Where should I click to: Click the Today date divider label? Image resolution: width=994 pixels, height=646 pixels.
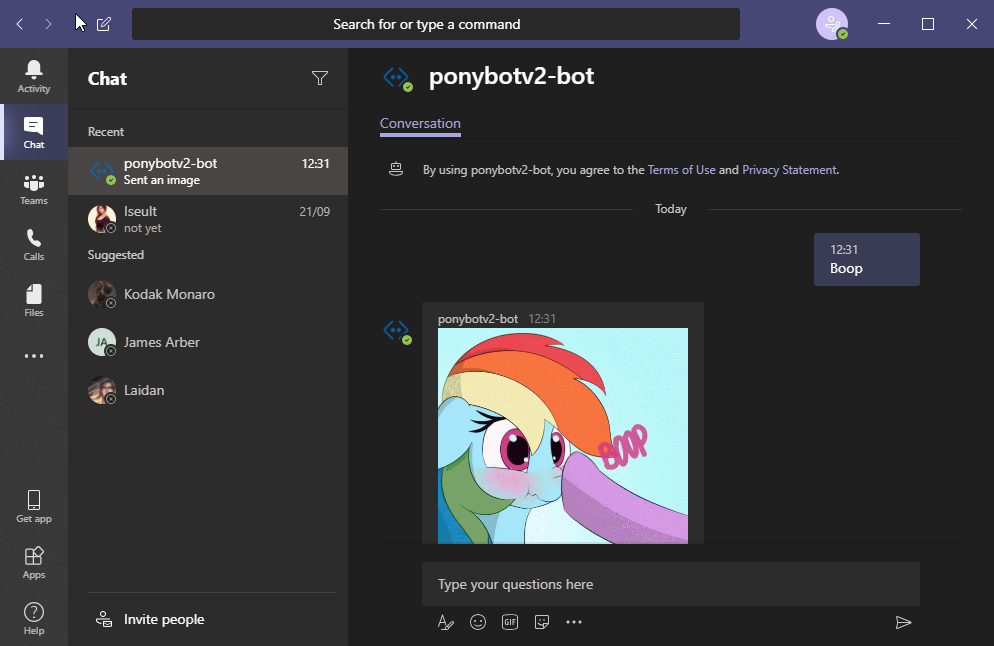pyautogui.click(x=671, y=209)
